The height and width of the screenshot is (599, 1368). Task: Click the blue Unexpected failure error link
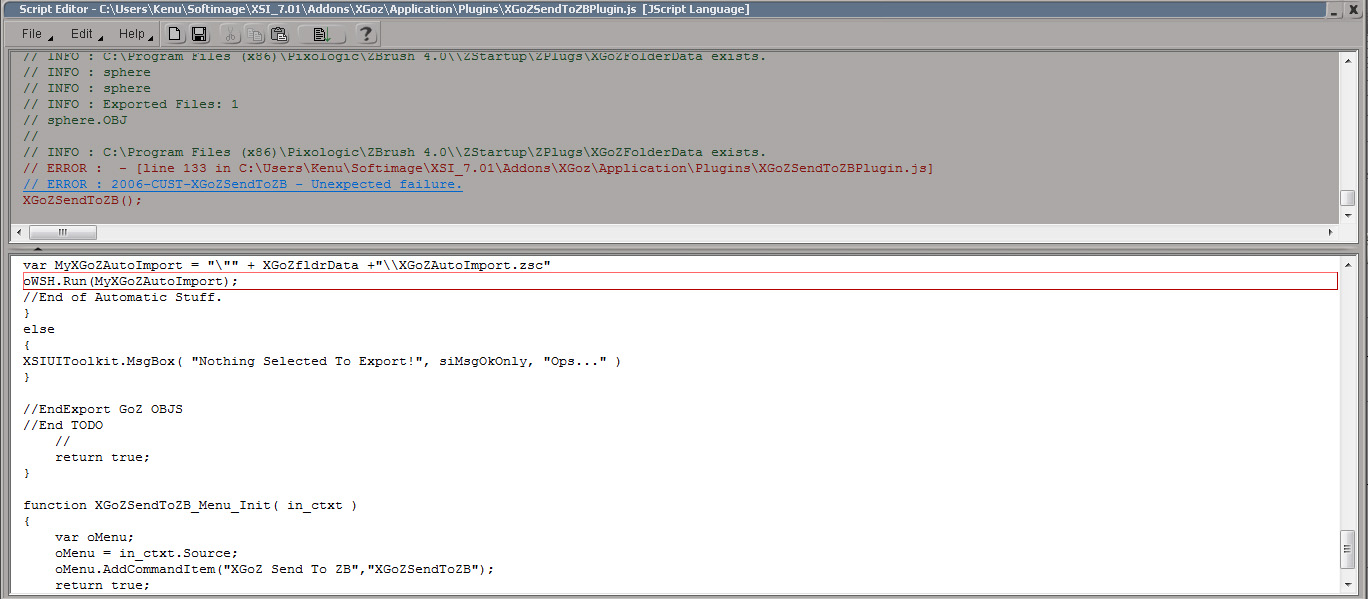click(242, 184)
